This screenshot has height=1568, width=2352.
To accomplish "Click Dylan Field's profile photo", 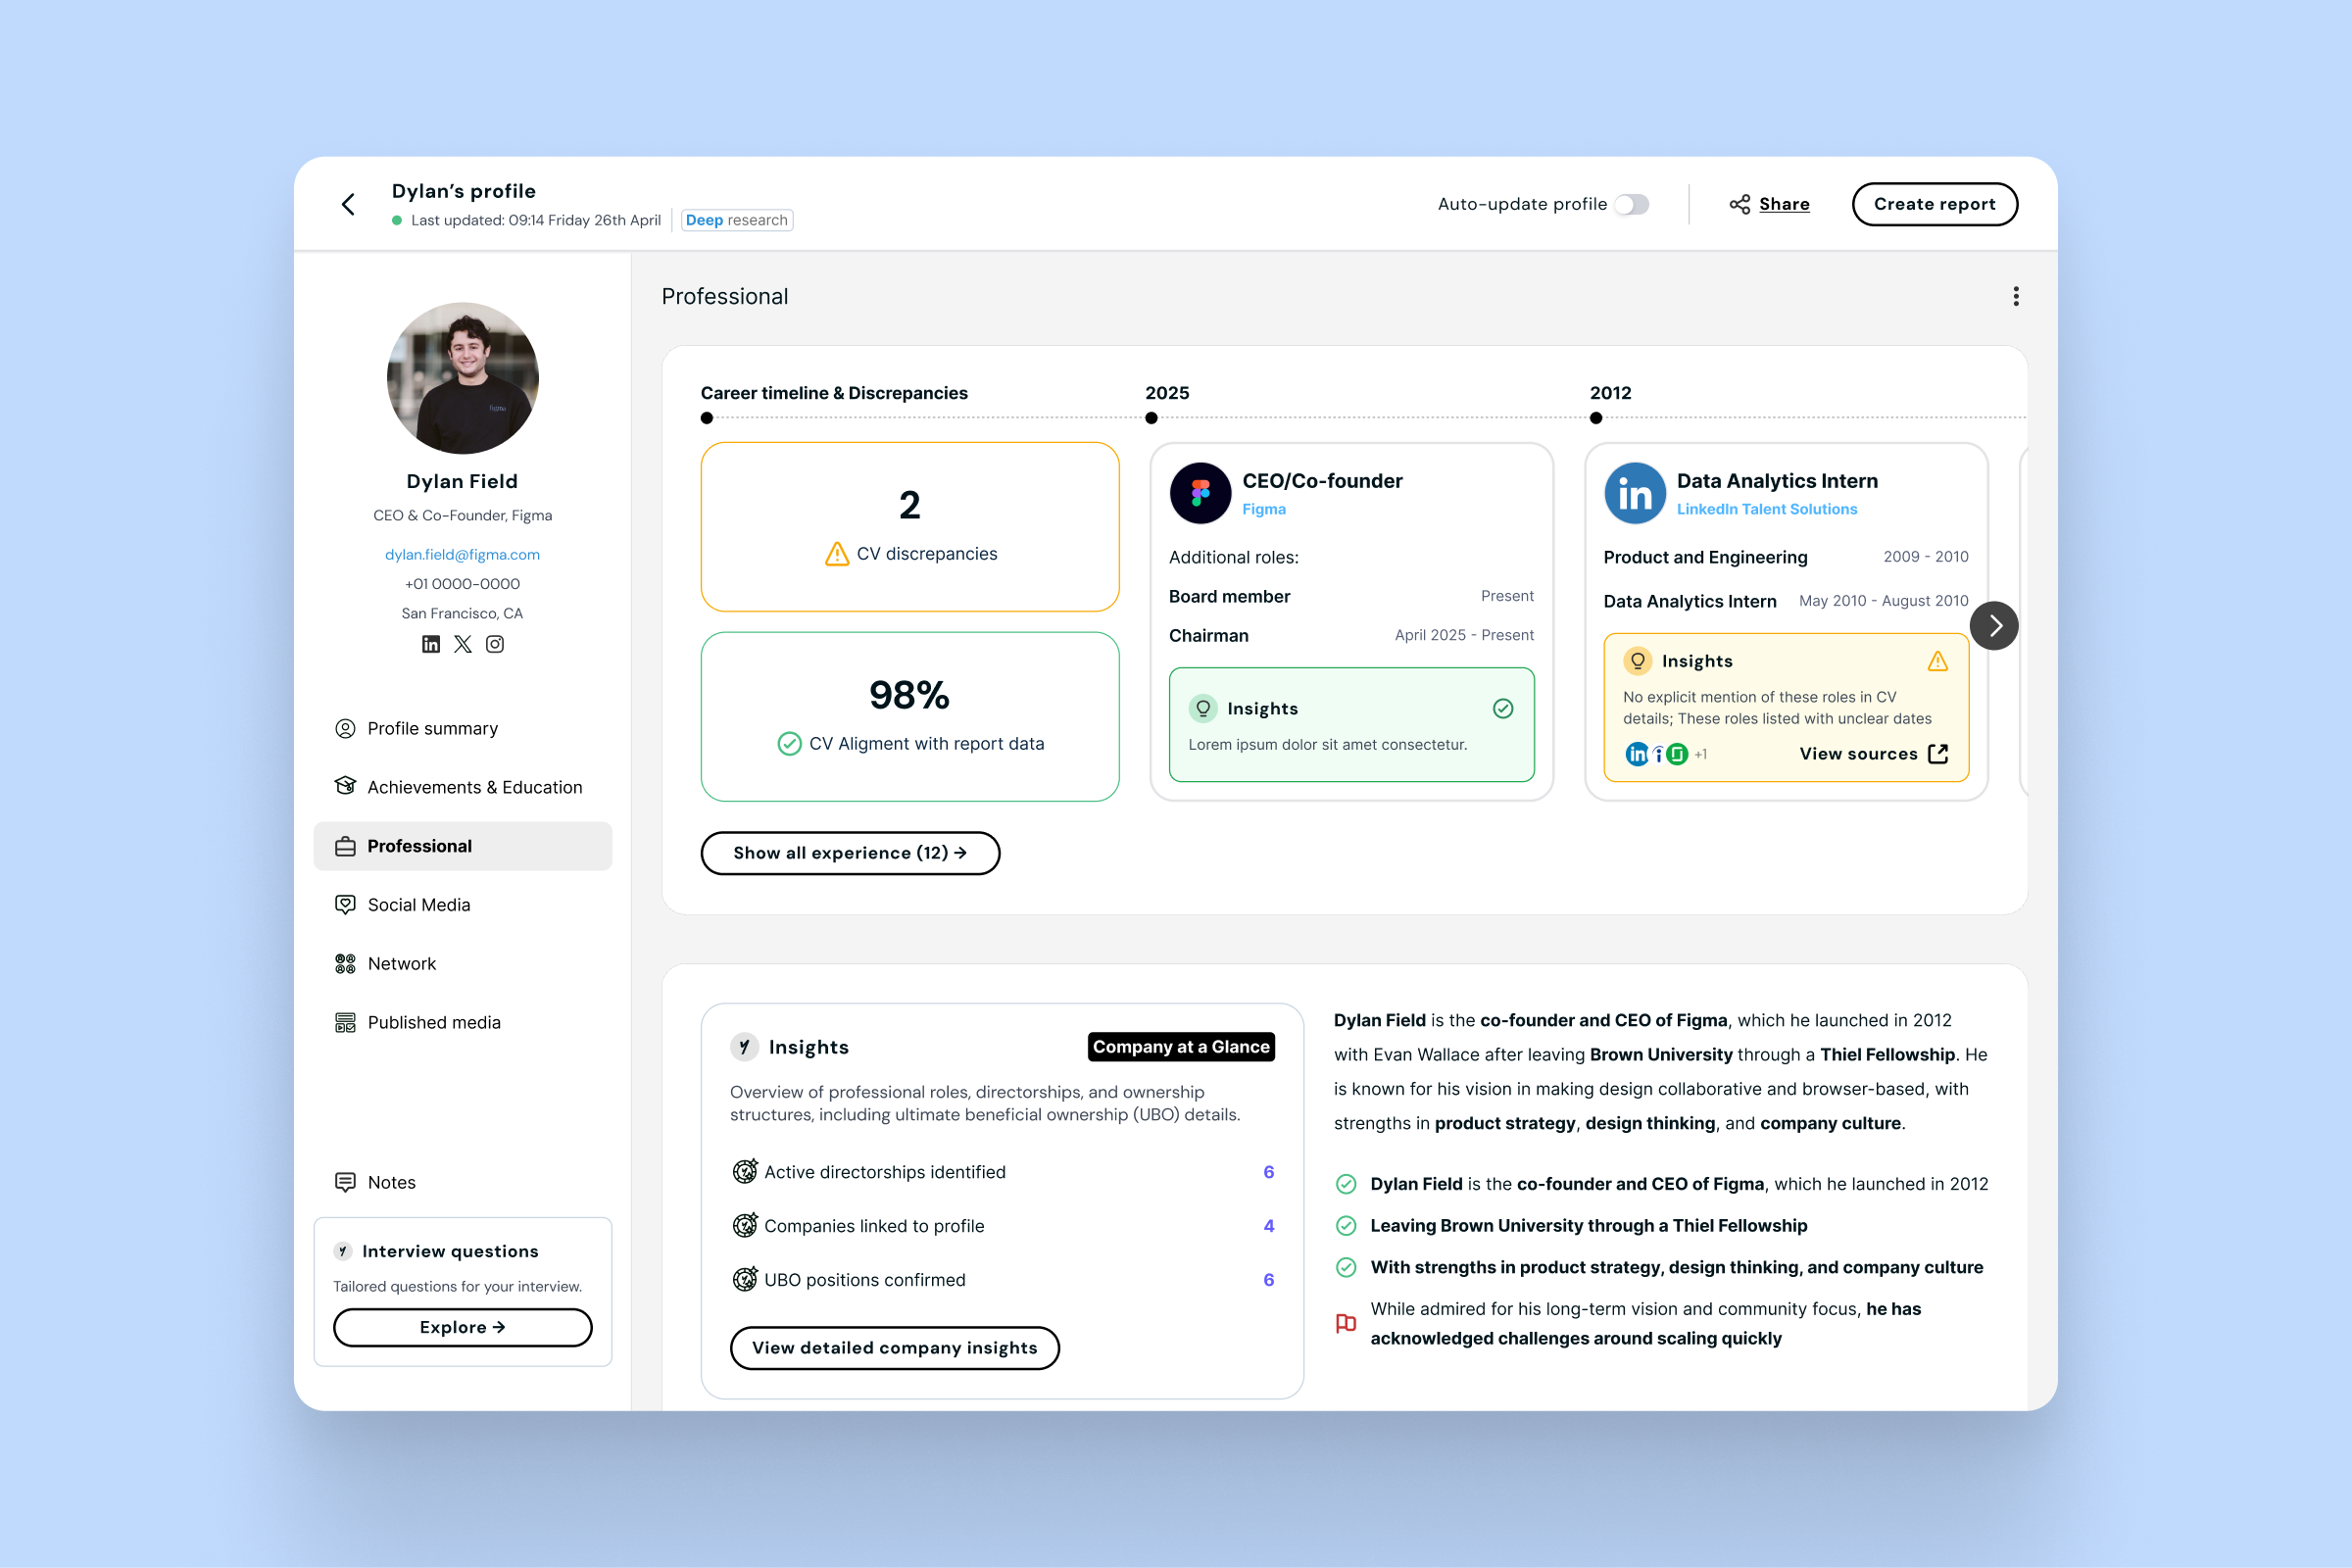I will tap(462, 378).
